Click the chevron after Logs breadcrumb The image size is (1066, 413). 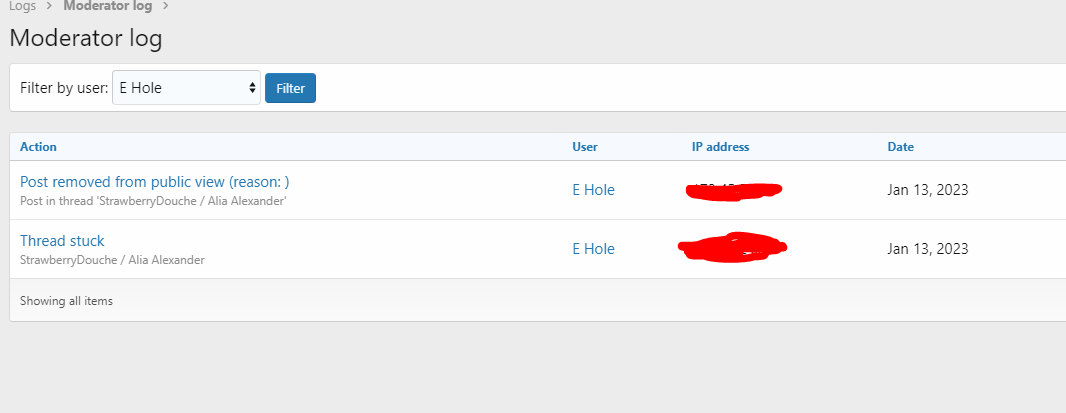50,7
